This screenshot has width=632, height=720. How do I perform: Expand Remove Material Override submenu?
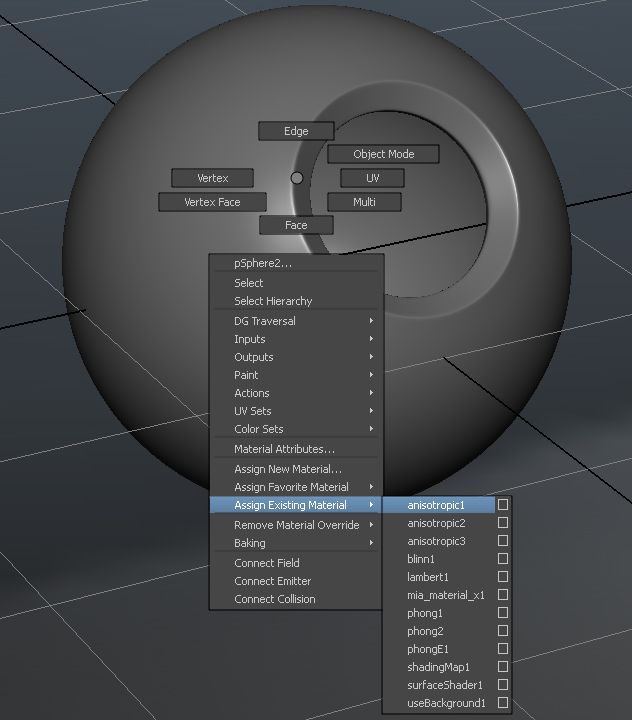point(296,525)
